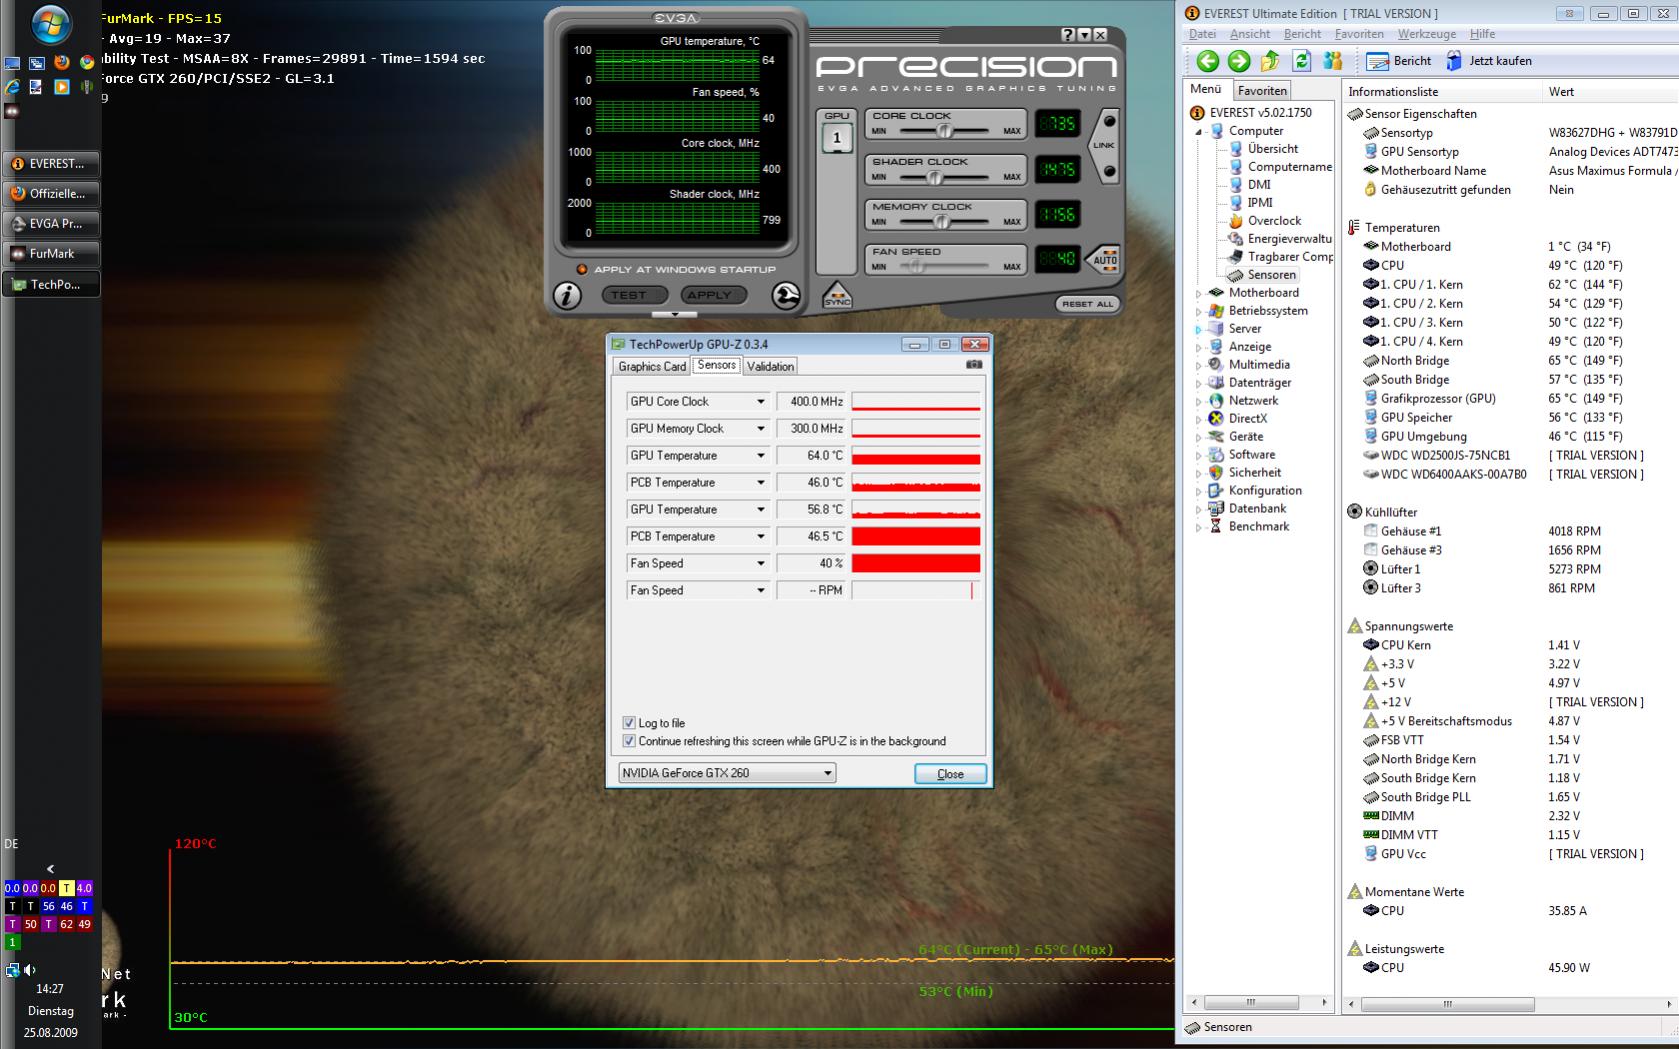Viewport: 1679px width, 1049px height.
Task: Click the Core Clock slider handle
Action: 944,131
